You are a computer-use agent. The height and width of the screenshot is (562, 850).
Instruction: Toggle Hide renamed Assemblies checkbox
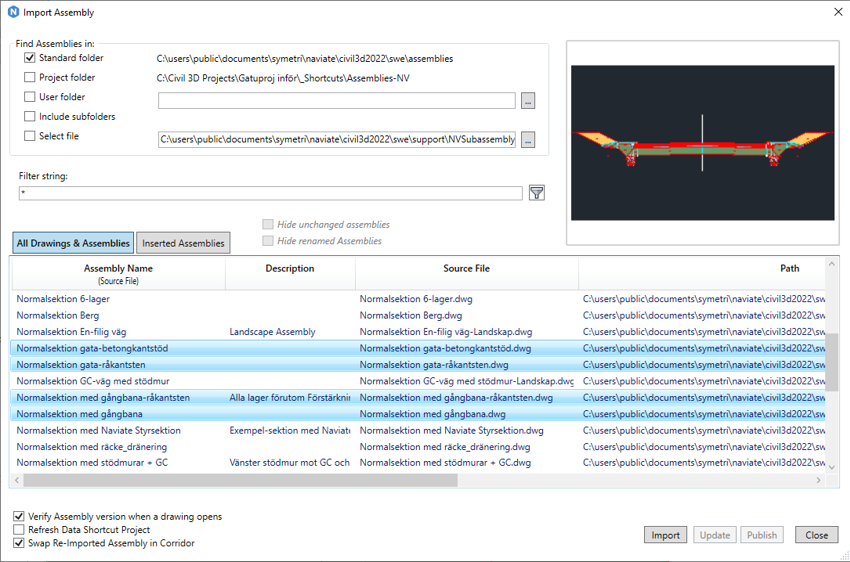coord(268,241)
